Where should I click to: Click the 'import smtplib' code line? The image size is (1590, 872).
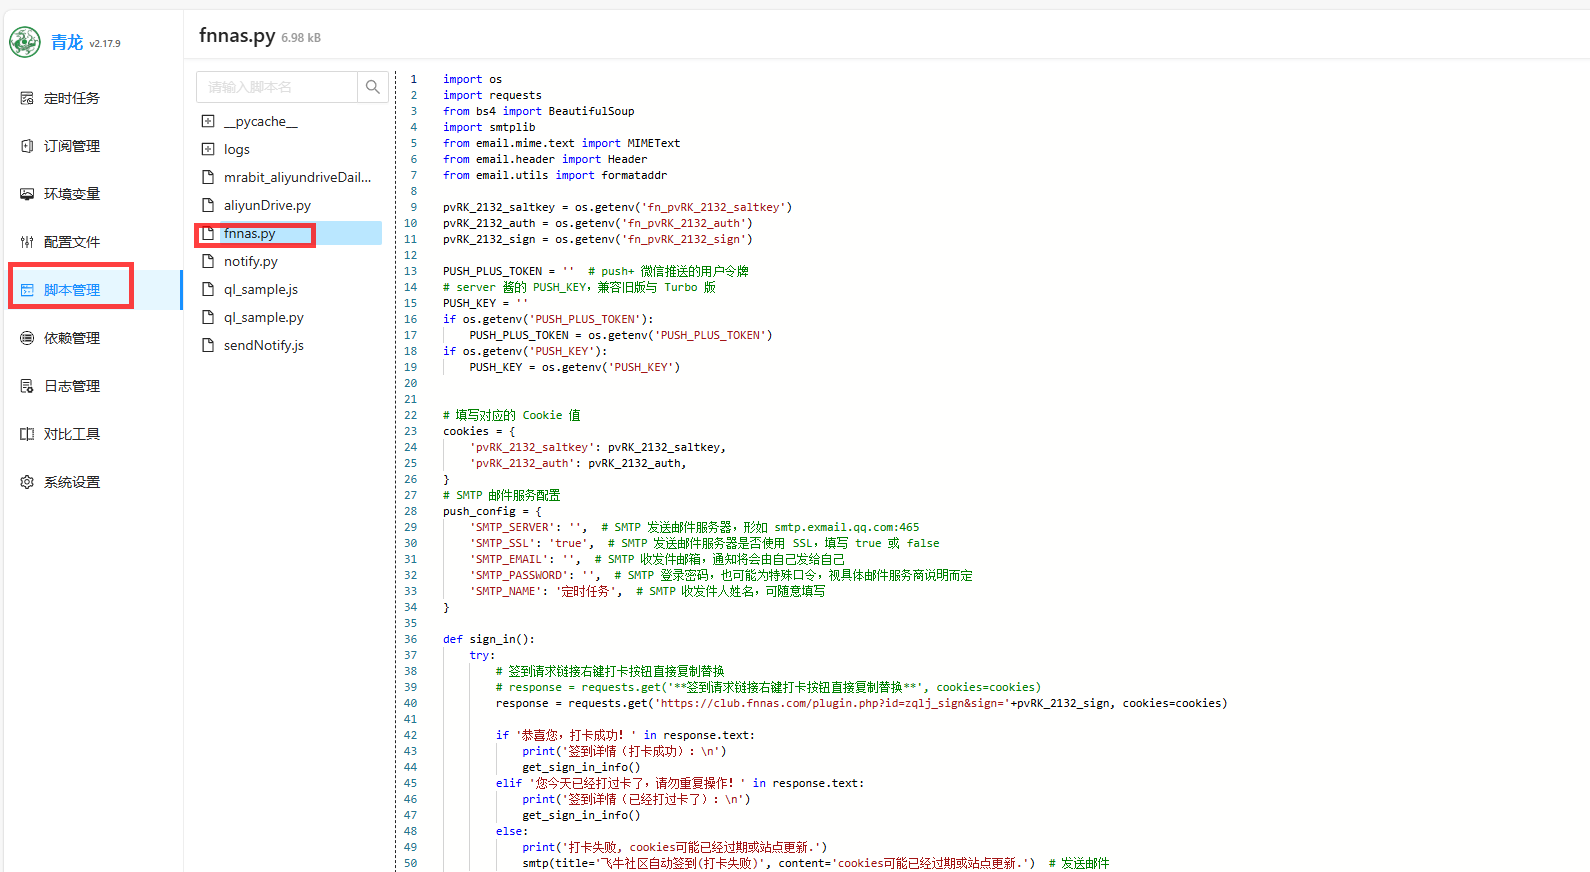[x=489, y=127]
